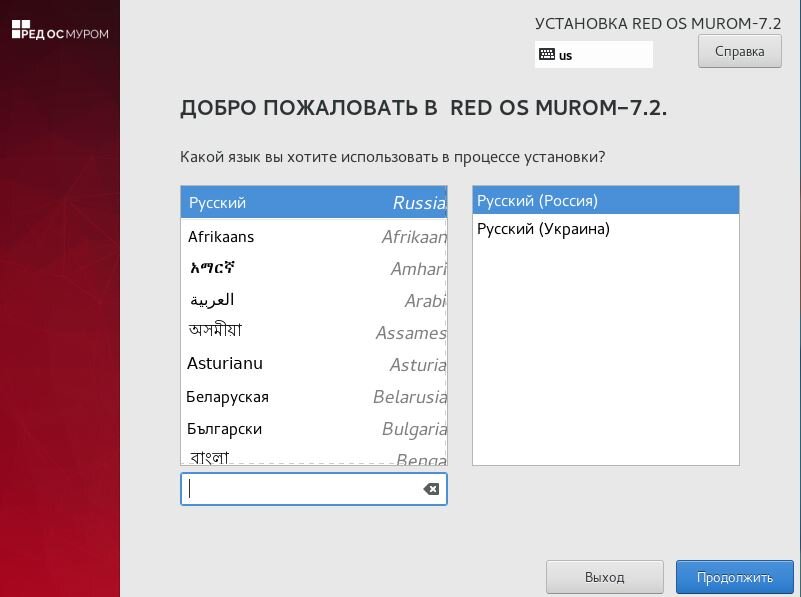Clear the language search field
The width and height of the screenshot is (801, 597).
pos(431,489)
